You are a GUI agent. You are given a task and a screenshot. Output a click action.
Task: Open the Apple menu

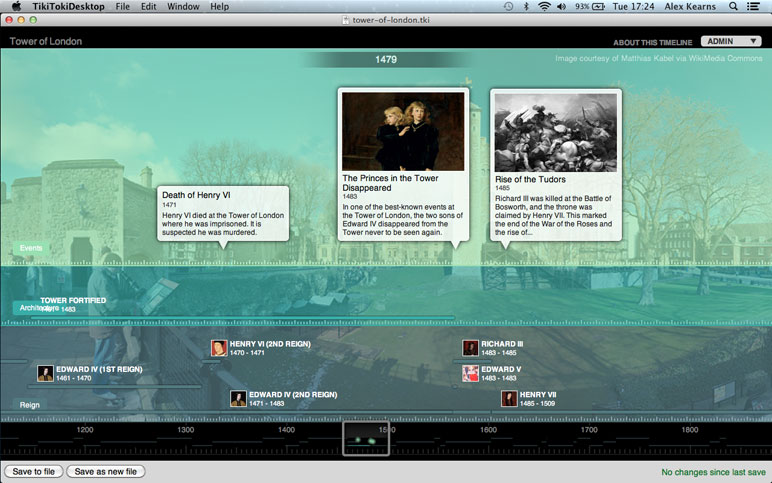[16, 6]
